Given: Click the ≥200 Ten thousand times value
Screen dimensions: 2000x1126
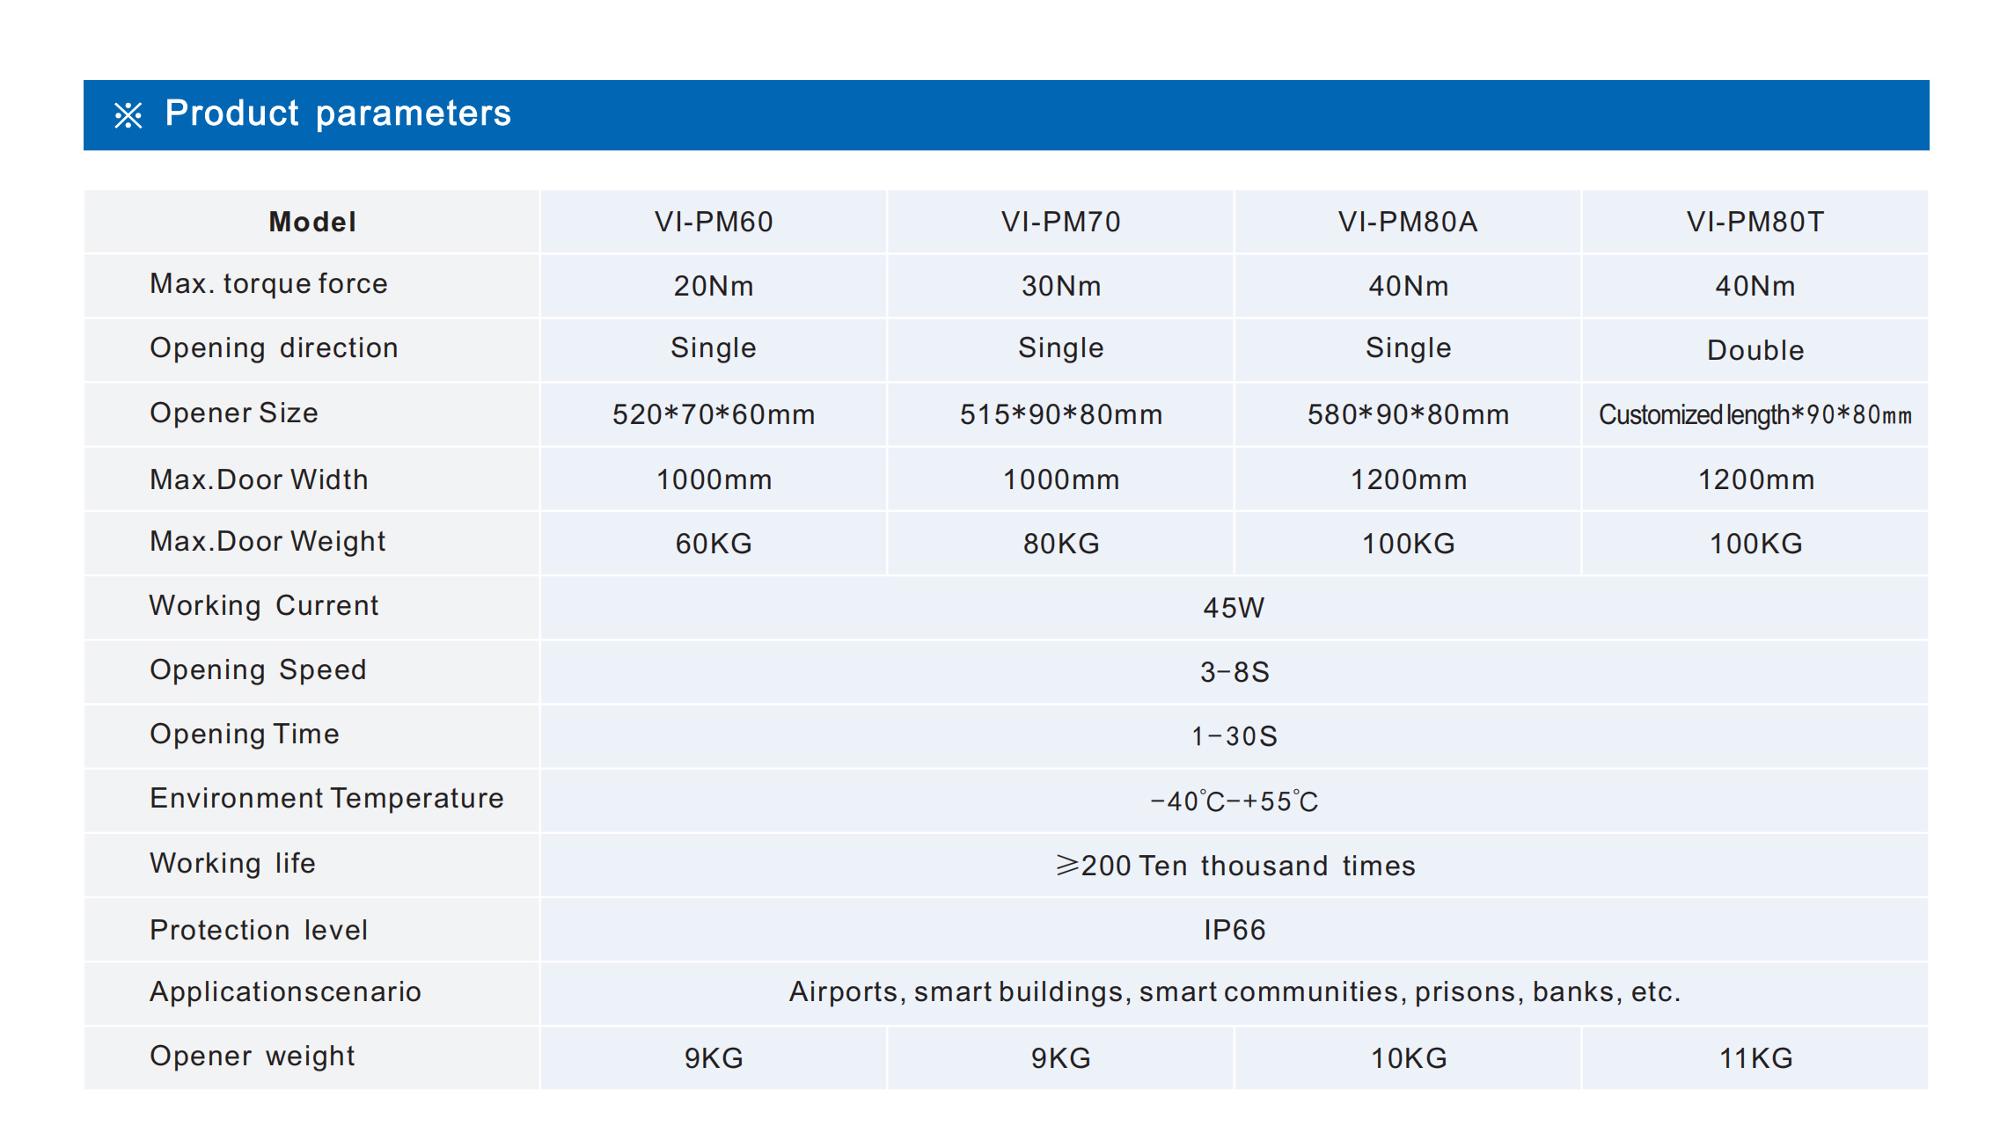Looking at the screenshot, I should (x=1235, y=866).
